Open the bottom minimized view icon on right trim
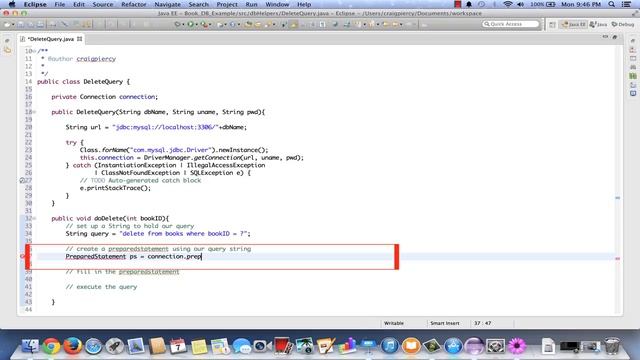This screenshot has width=640, height=360. [633, 93]
